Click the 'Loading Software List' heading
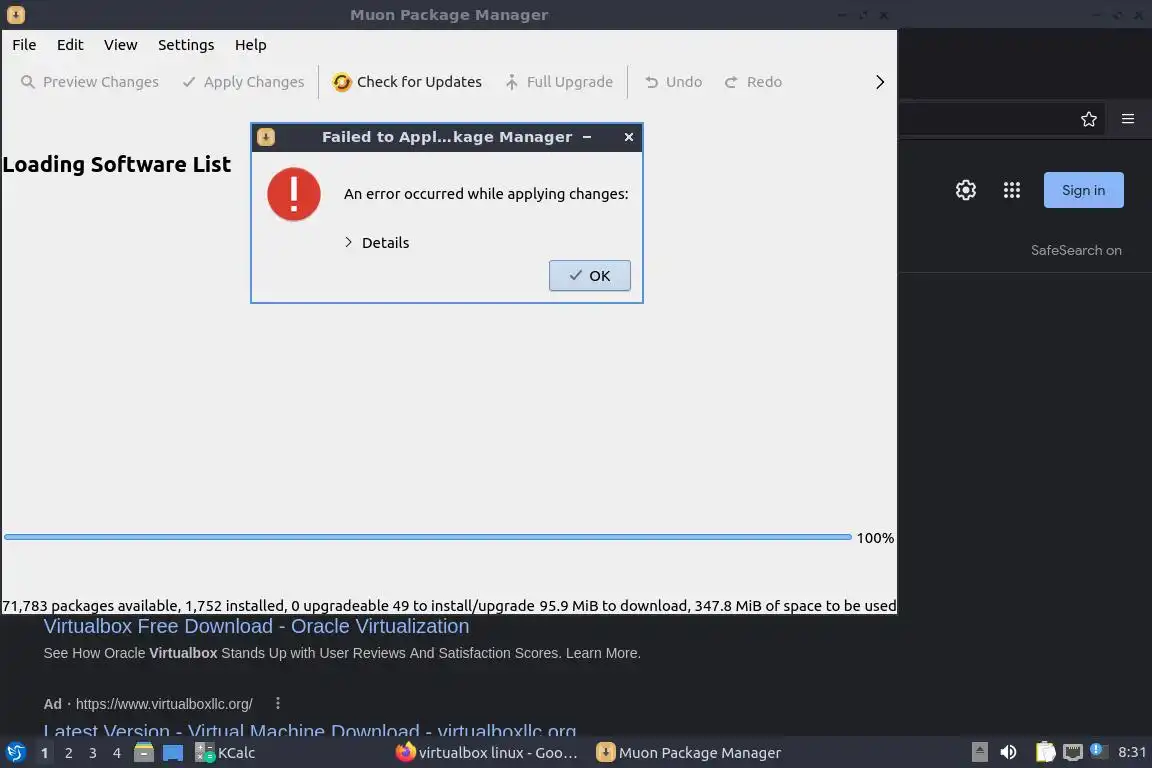The height and width of the screenshot is (768, 1152). 116,164
